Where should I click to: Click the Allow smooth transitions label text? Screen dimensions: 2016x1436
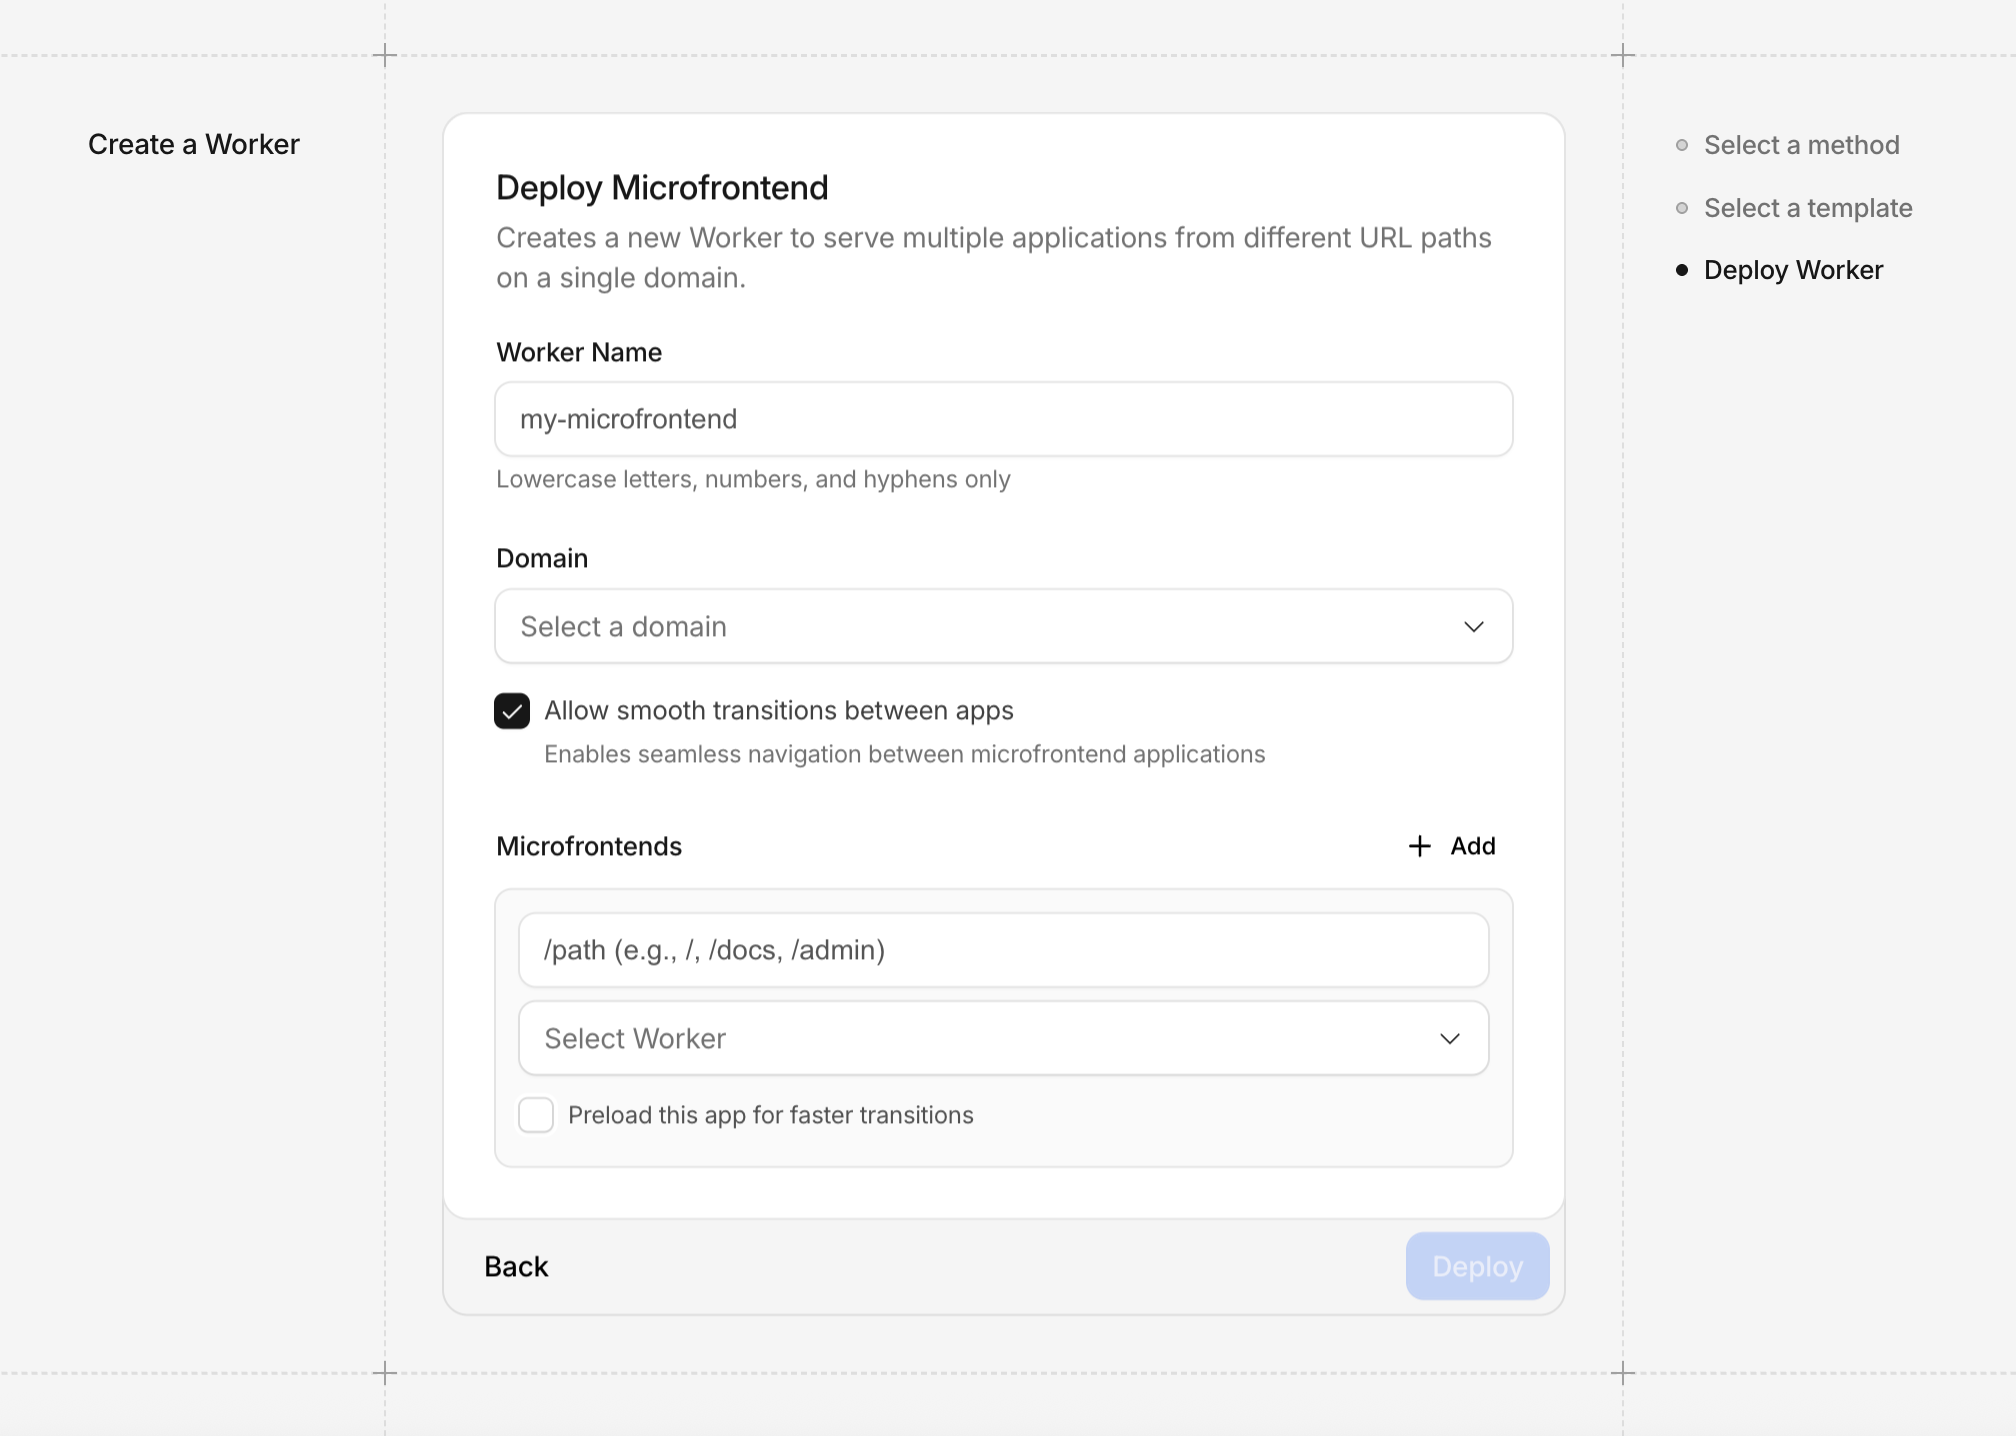pos(778,711)
